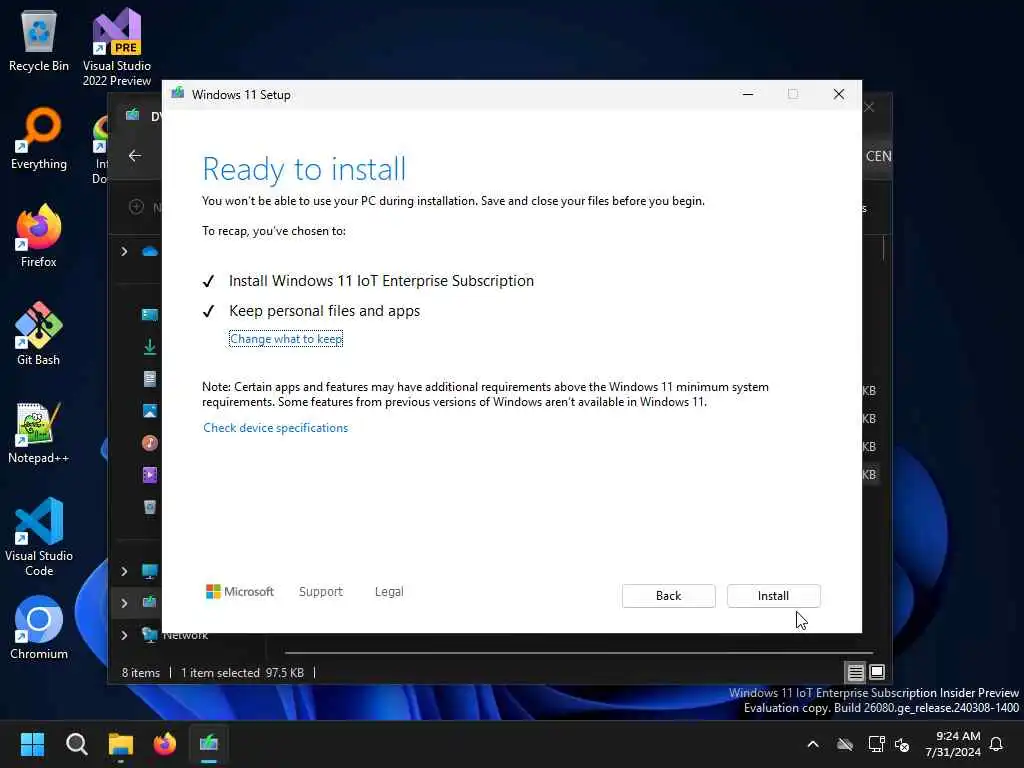Close the Windows 11 Setup window
1024x768 pixels.
tap(839, 95)
